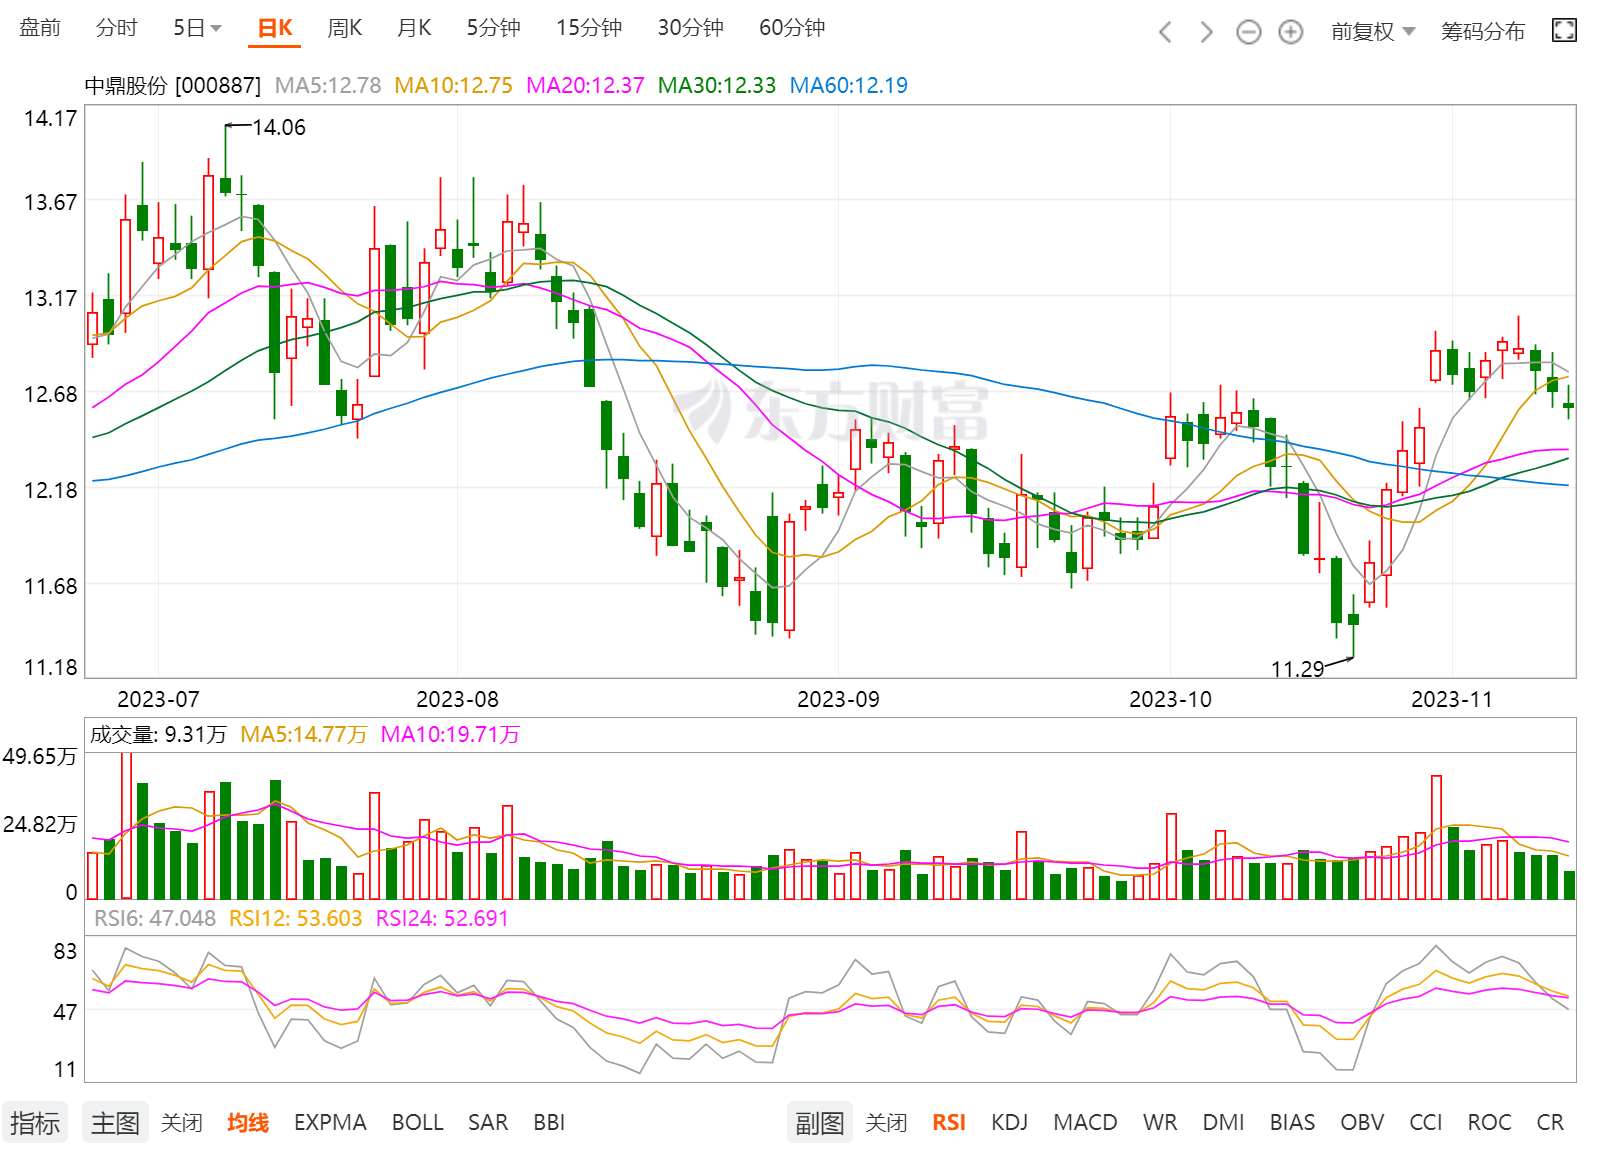Click MA30:12.33 legend value
Viewport: 1618px width, 1152px height.
pyautogui.click(x=717, y=86)
